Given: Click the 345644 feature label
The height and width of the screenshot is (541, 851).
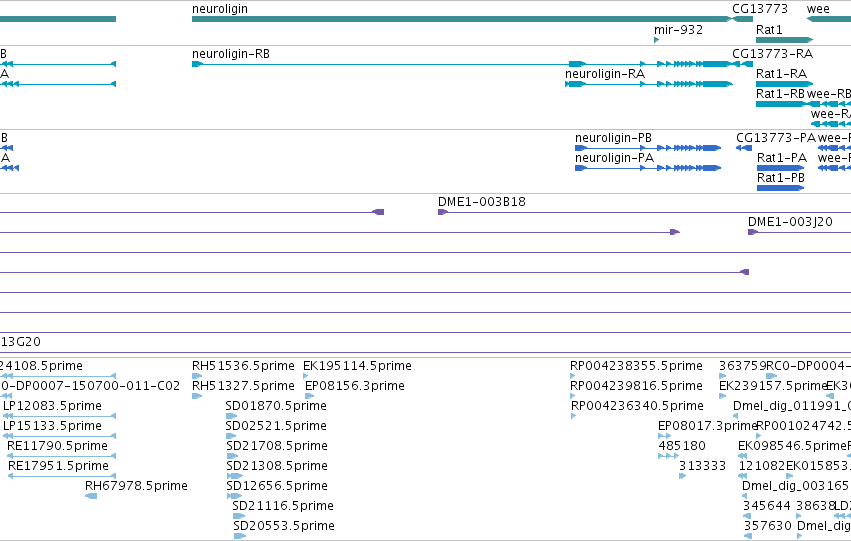Looking at the screenshot, I should 767,506.
